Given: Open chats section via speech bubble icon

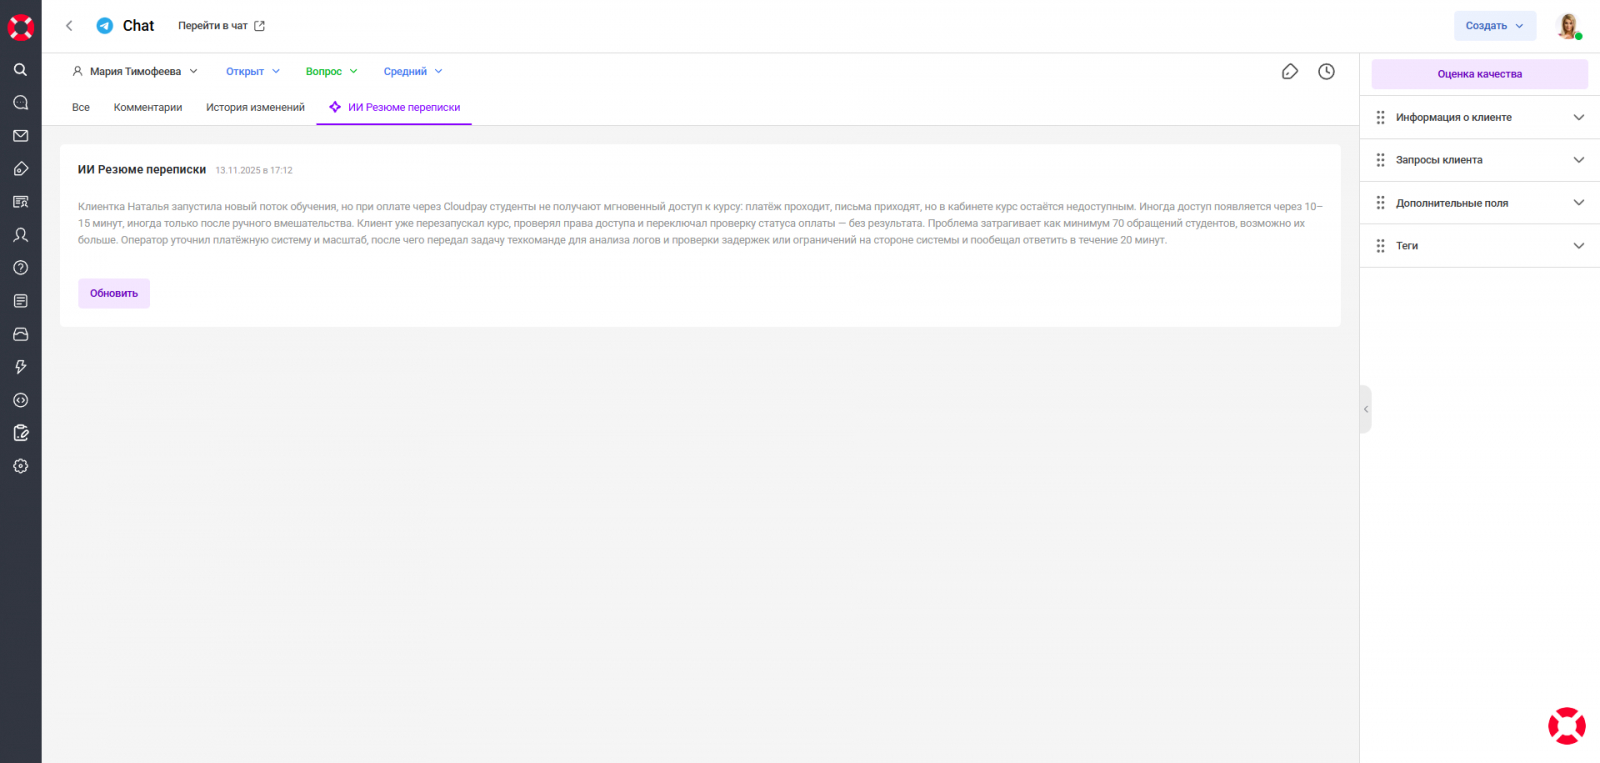Looking at the screenshot, I should coord(20,103).
